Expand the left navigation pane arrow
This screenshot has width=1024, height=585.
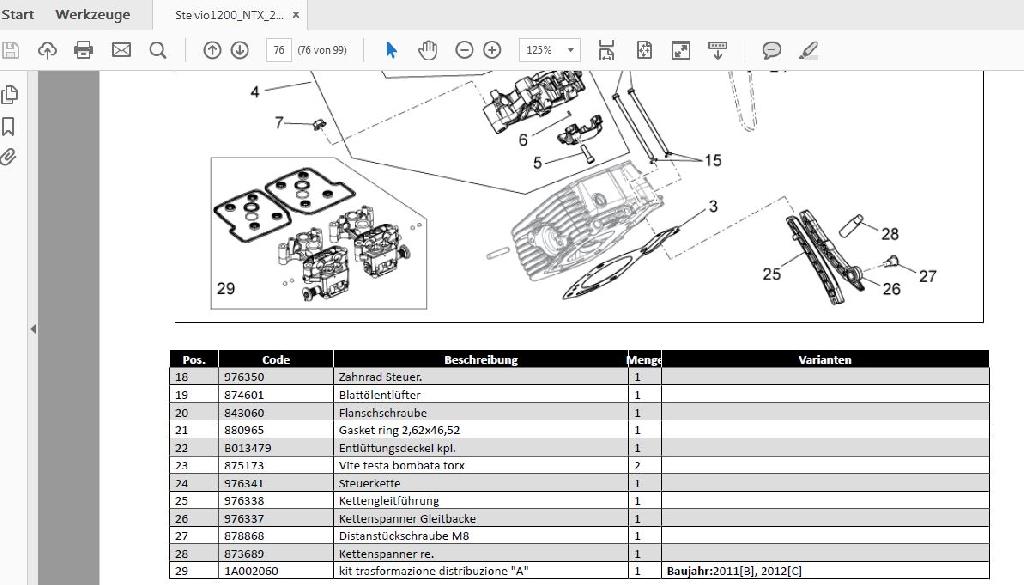pos(33,328)
